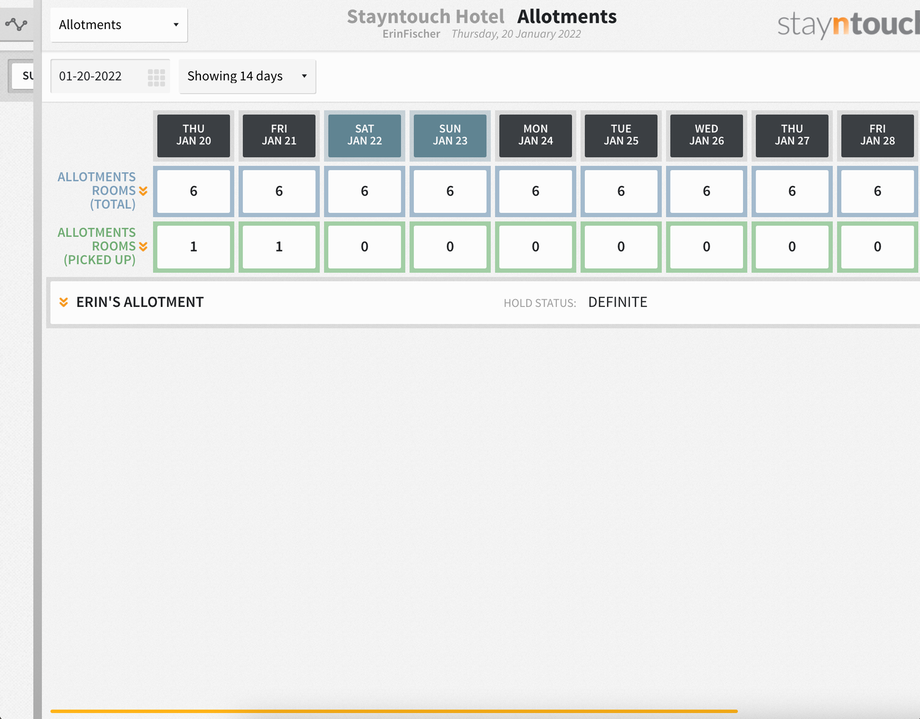The width and height of the screenshot is (920, 719).
Task: Click total rooms cell for Thu Jan 20
Action: tap(194, 191)
